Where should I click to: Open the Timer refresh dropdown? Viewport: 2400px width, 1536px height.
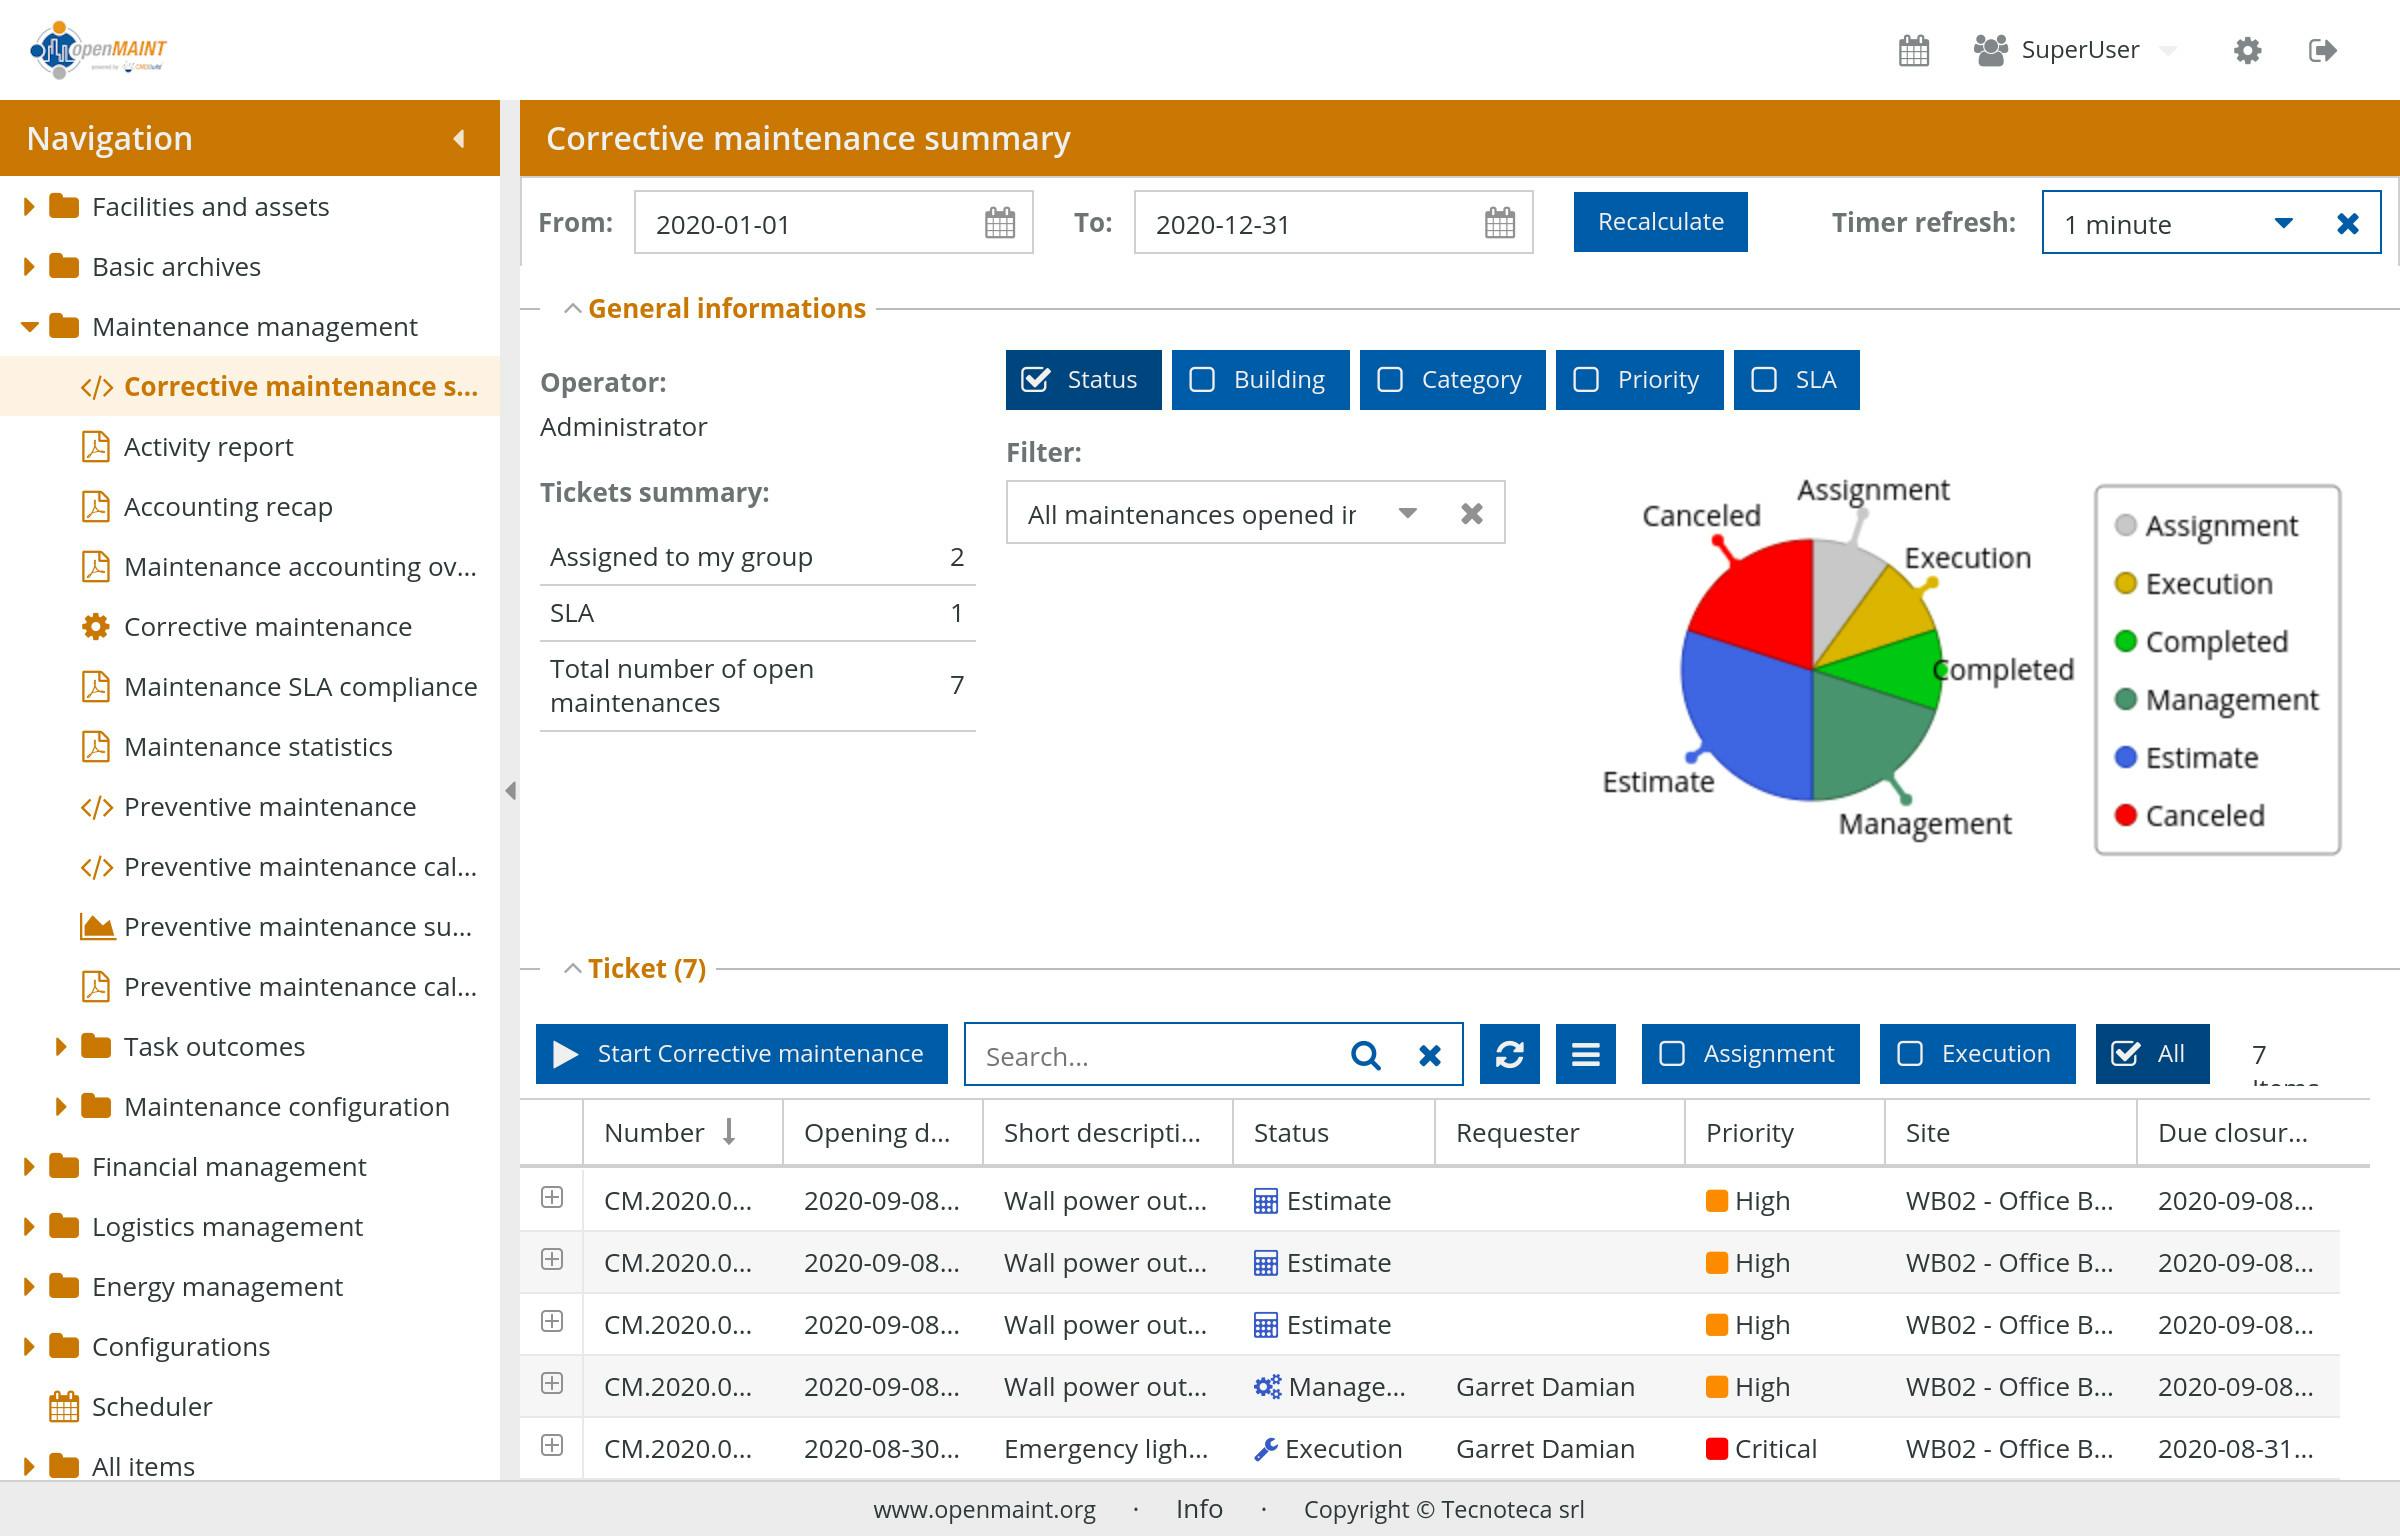pos(2283,223)
